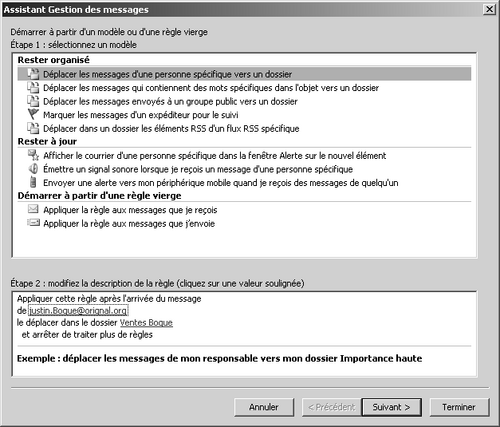Click the flag icon for 'Marquer les messages'
The height and width of the screenshot is (427, 500).
[x=33, y=114]
